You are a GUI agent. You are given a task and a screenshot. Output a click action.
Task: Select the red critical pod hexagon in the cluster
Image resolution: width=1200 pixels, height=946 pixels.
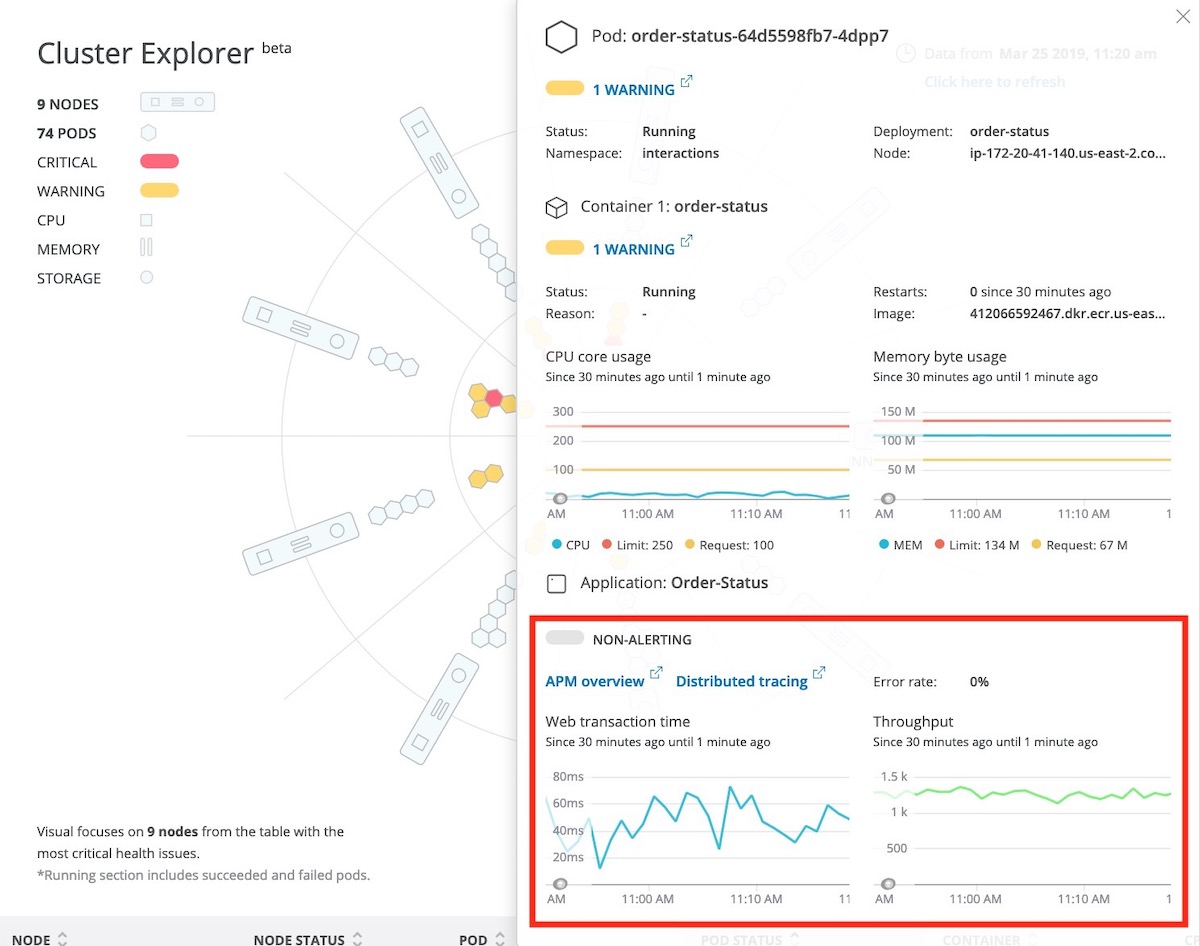pyautogui.click(x=493, y=397)
